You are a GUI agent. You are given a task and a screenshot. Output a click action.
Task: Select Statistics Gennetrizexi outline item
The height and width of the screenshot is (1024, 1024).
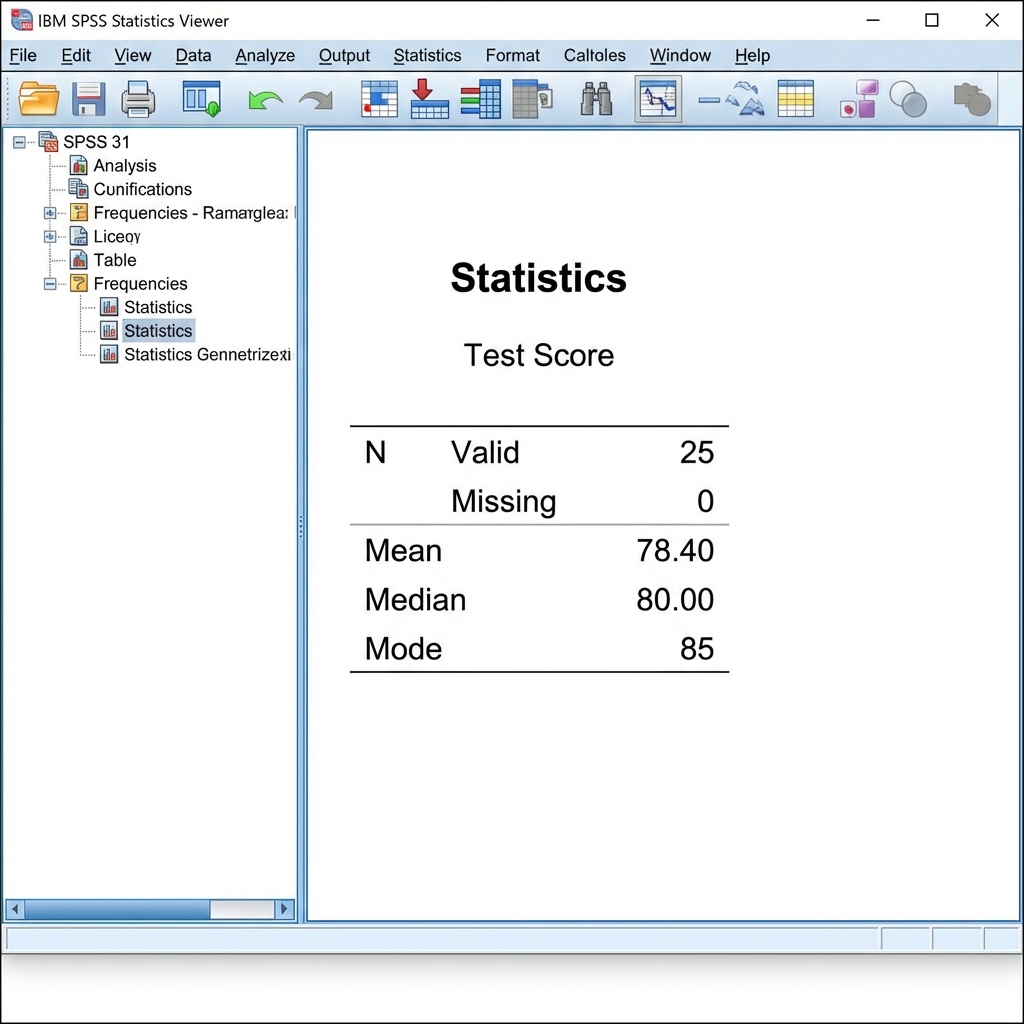[206, 355]
